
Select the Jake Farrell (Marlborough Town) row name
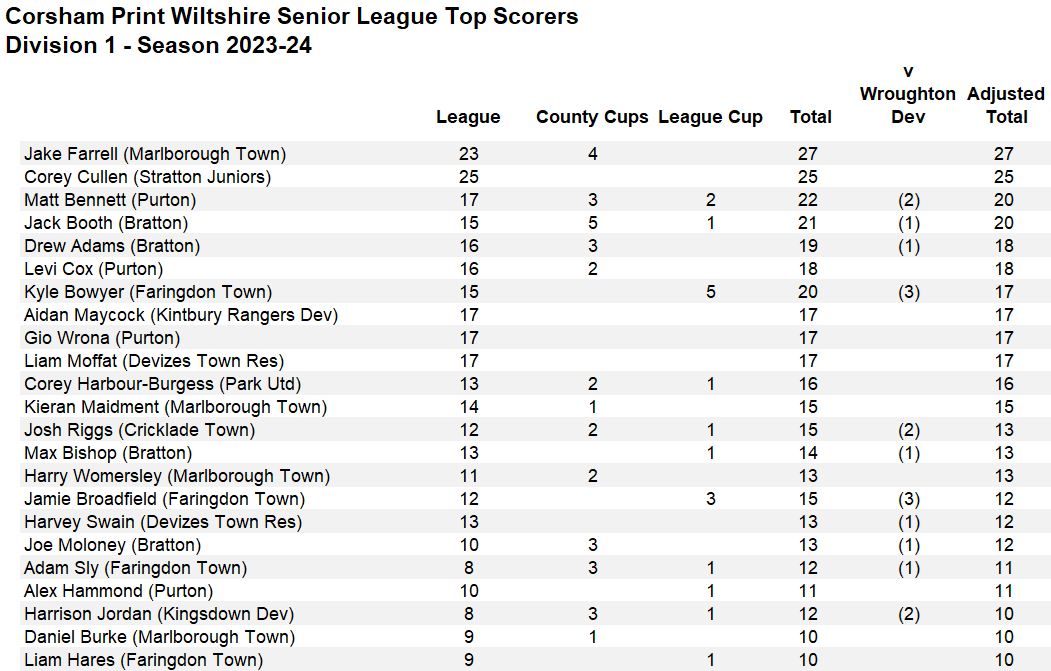(x=155, y=154)
